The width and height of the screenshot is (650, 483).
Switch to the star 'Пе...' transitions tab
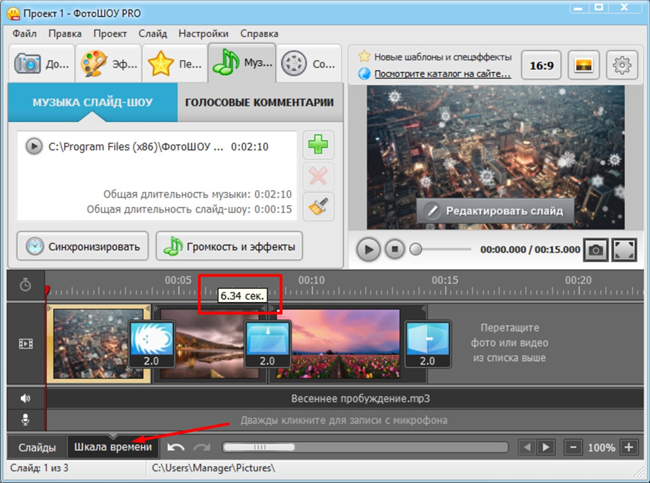pyautogui.click(x=175, y=63)
